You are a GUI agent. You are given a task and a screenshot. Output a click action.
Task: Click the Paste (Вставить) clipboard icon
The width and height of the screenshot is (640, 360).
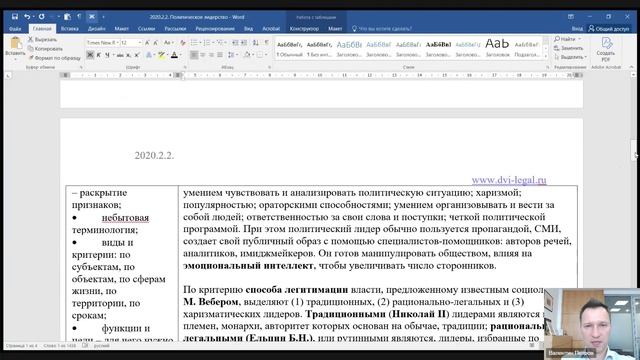pyautogui.click(x=16, y=43)
